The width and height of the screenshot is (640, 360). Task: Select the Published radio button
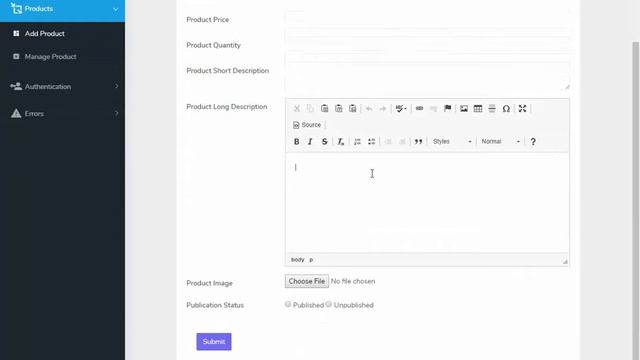click(x=288, y=304)
